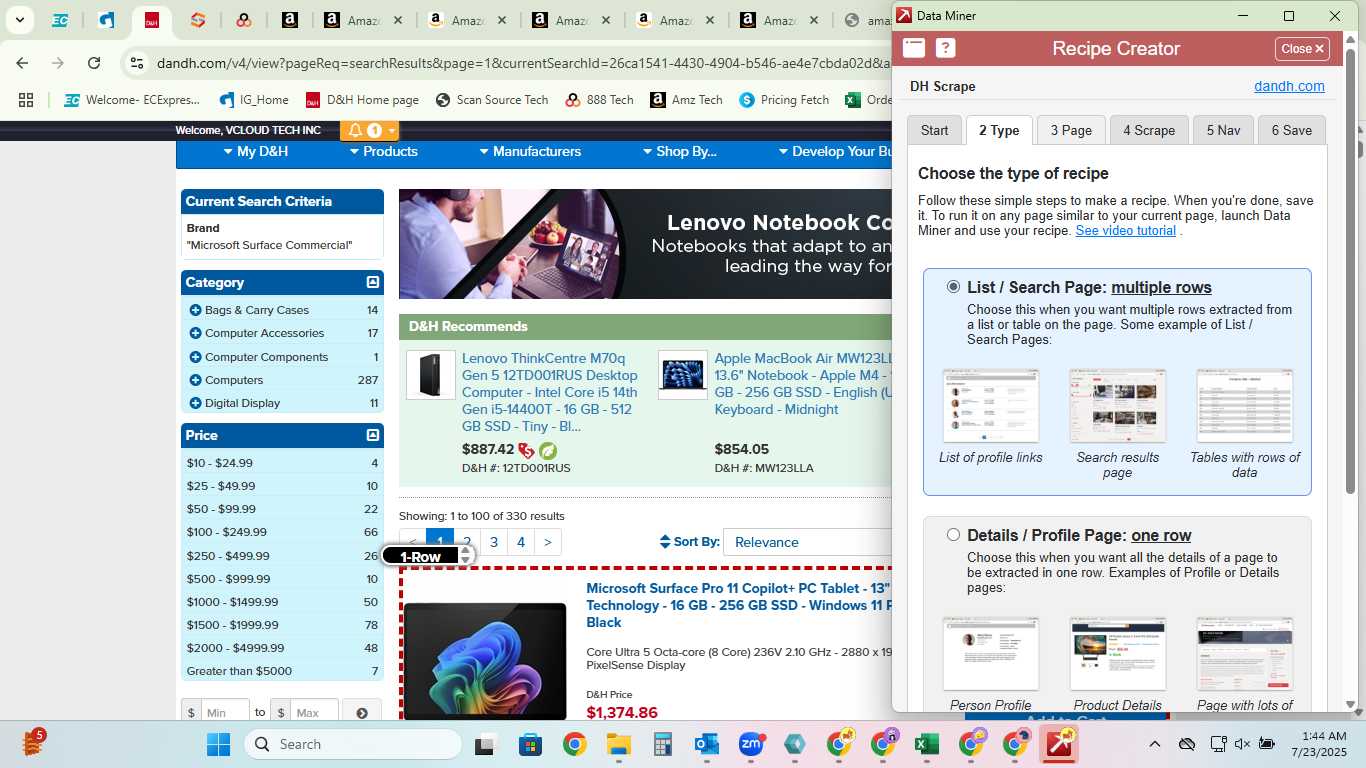Open the My D&H menu
The height and width of the screenshot is (768, 1366).
coord(254,151)
